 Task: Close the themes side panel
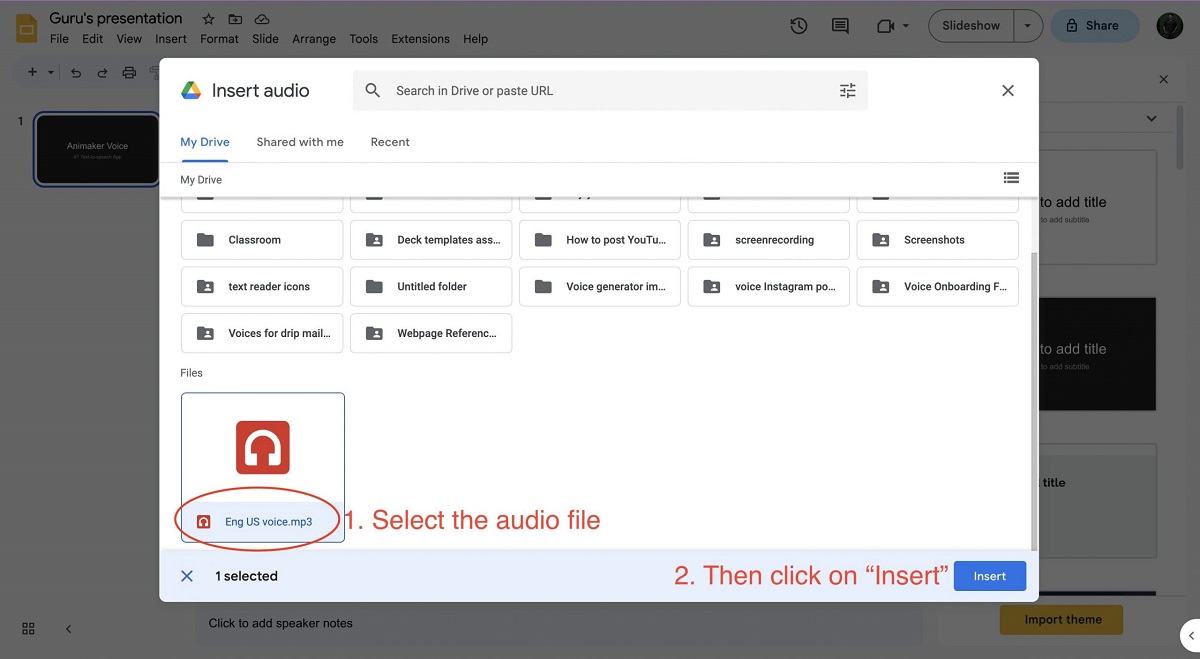pyautogui.click(x=1163, y=79)
